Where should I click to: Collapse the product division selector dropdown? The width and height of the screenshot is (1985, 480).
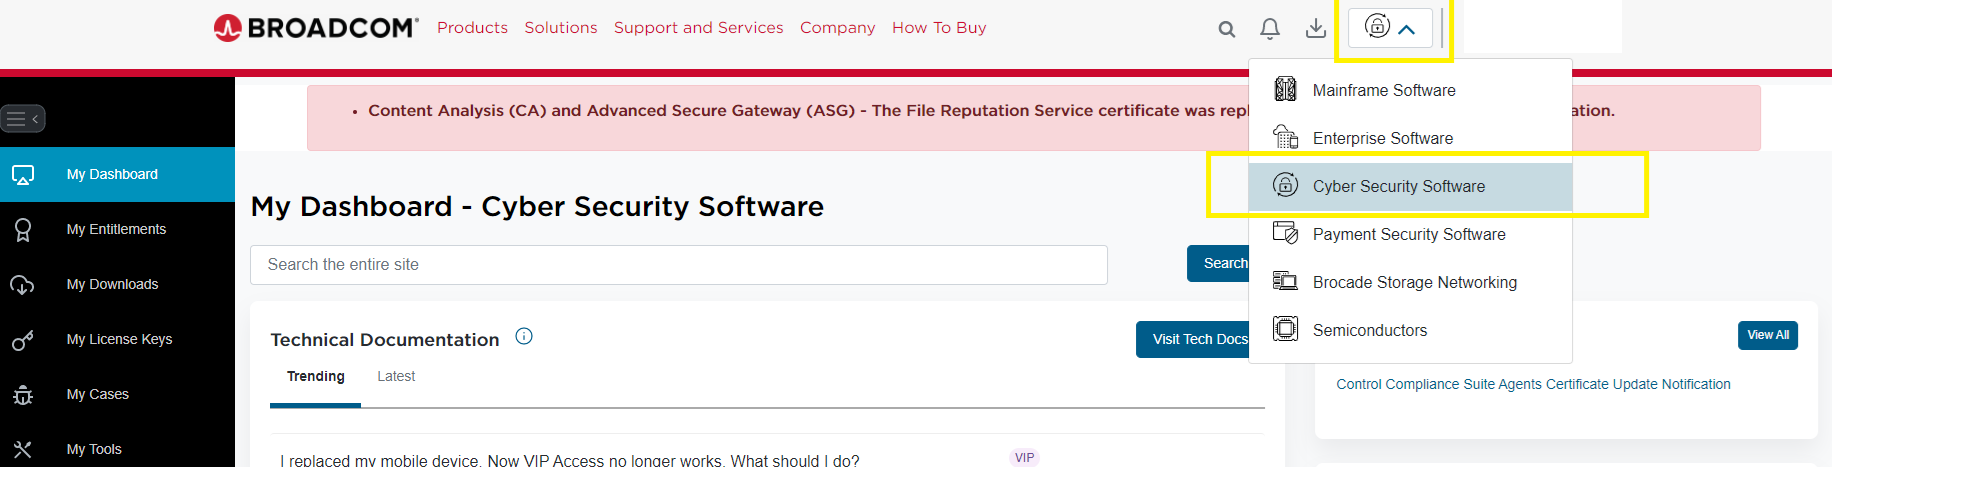tap(1391, 28)
